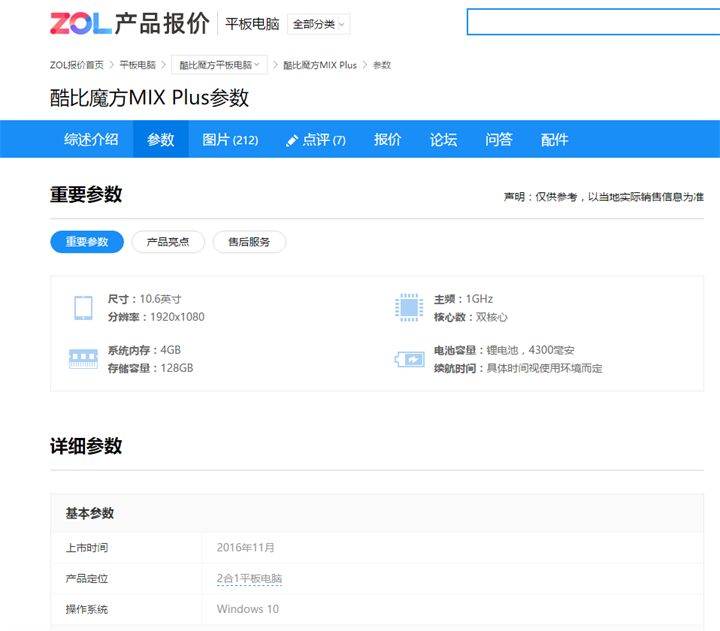Open the 点评 (7) tab

tap(315, 139)
